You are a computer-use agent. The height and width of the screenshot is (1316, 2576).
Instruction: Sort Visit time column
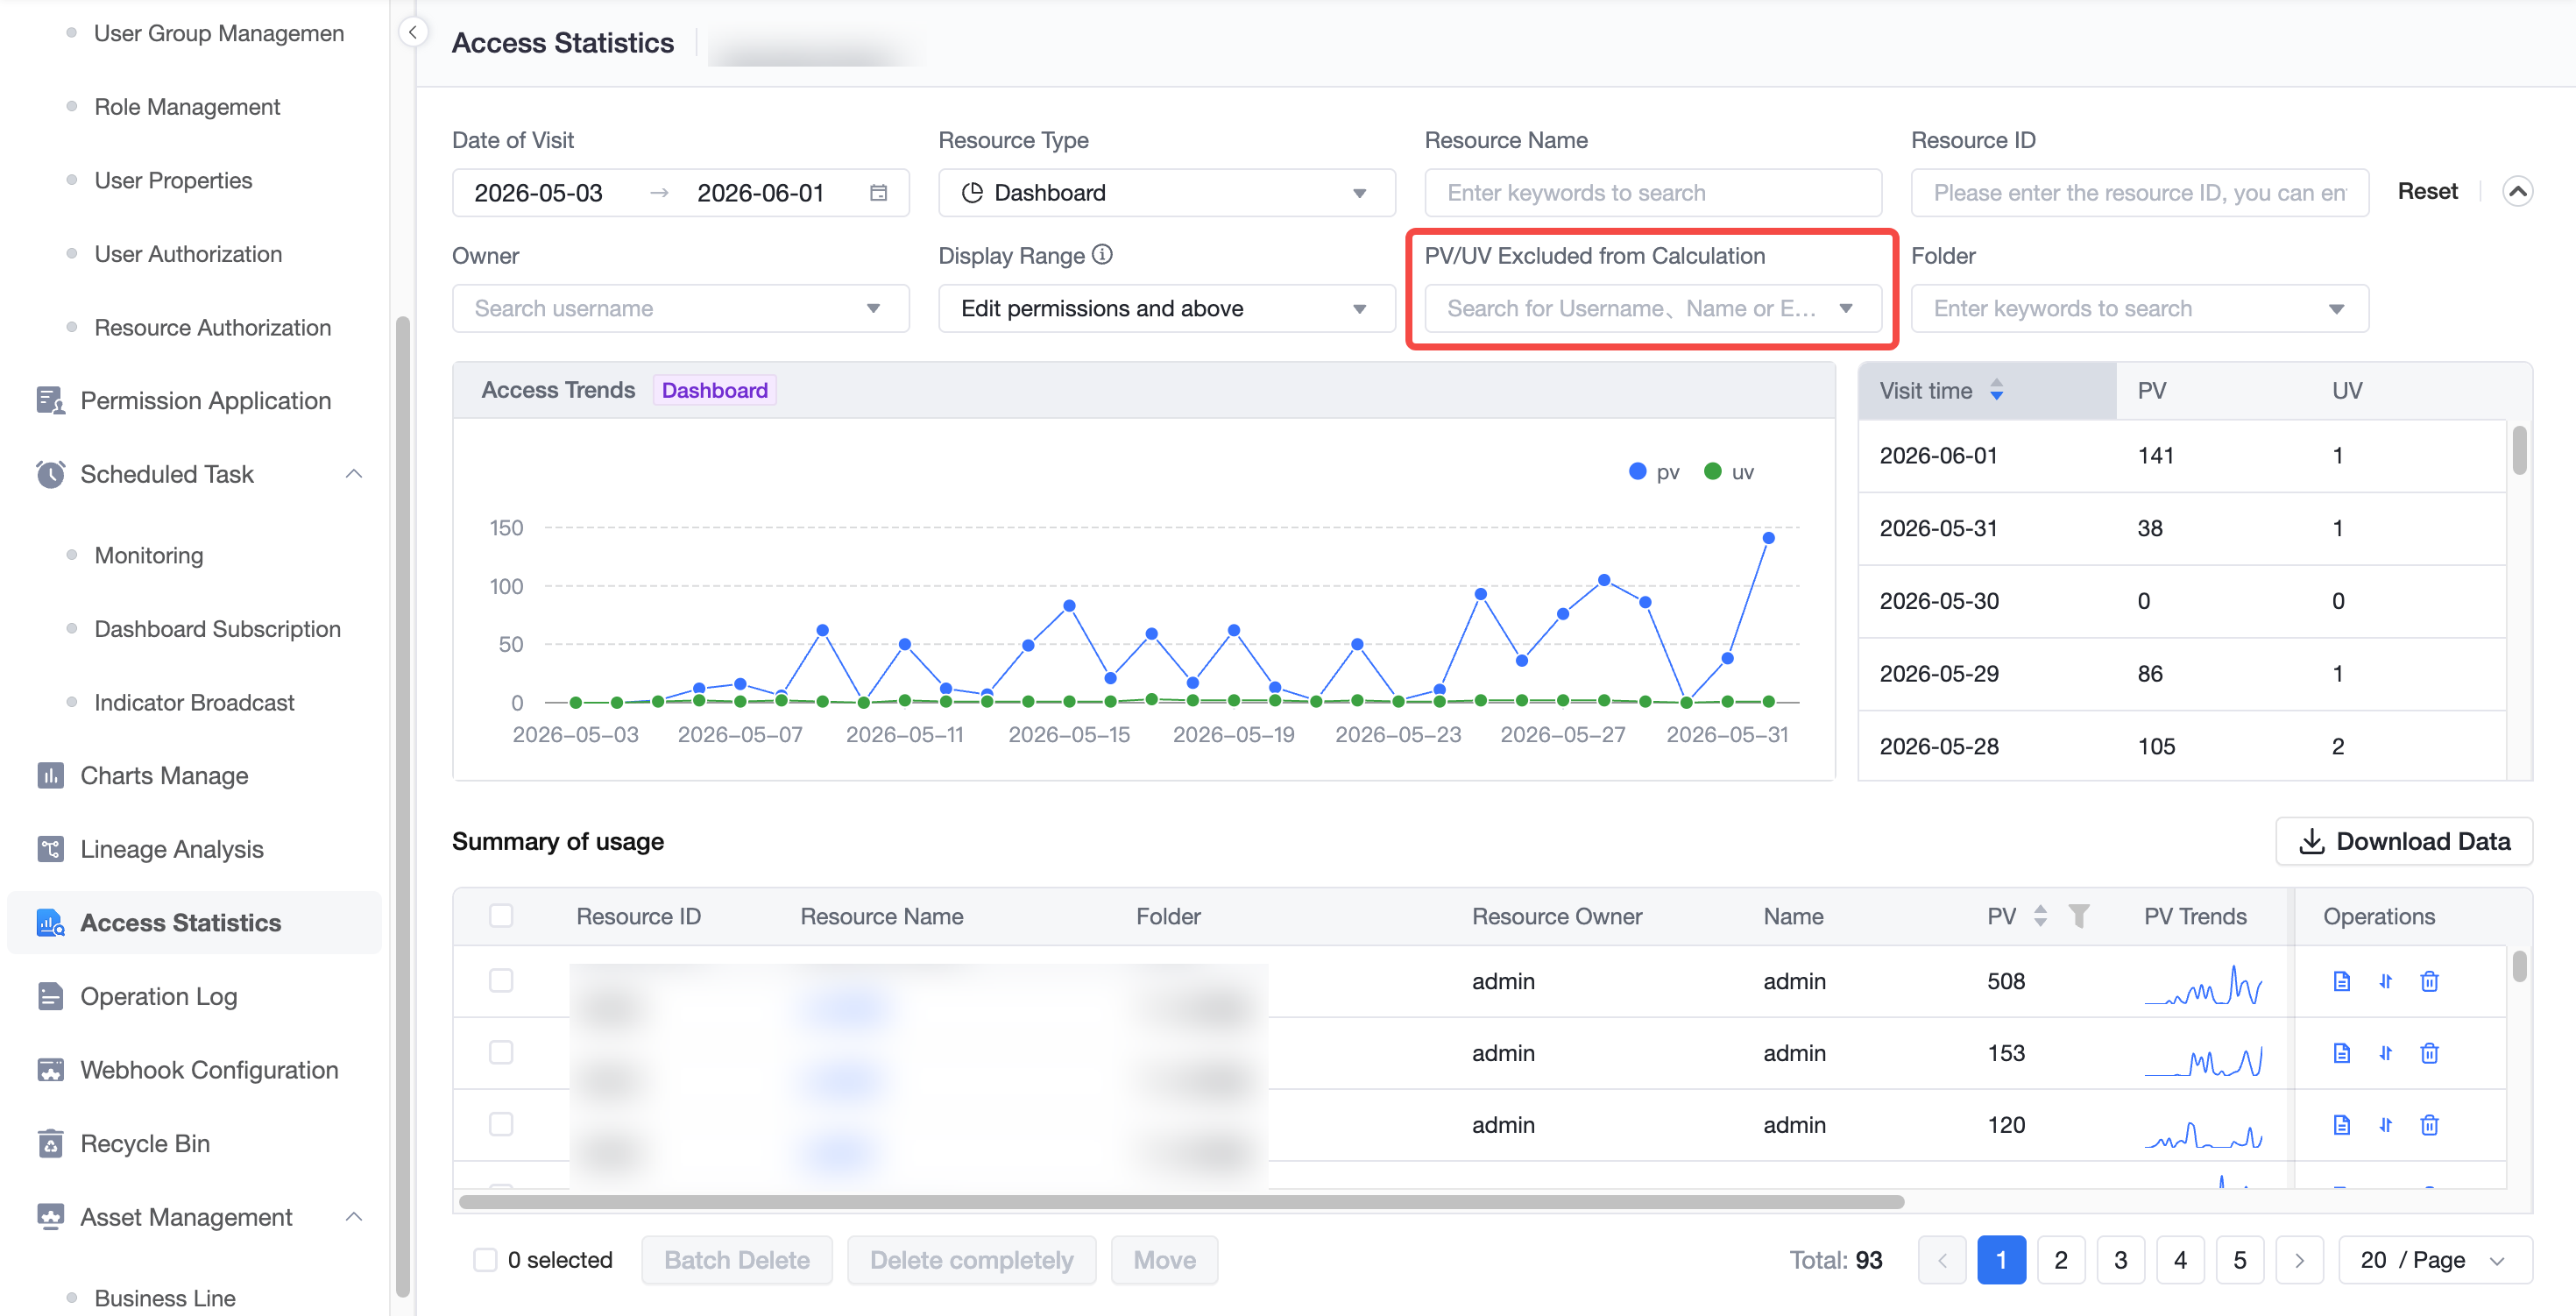(1996, 390)
